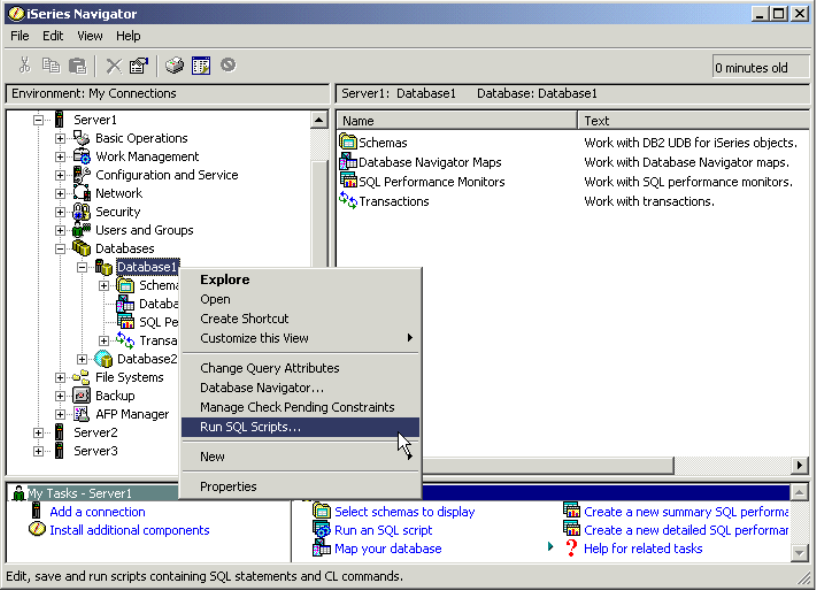Choose Explore from the context menu
Viewport: 816px width, 590px height.
(300, 279)
